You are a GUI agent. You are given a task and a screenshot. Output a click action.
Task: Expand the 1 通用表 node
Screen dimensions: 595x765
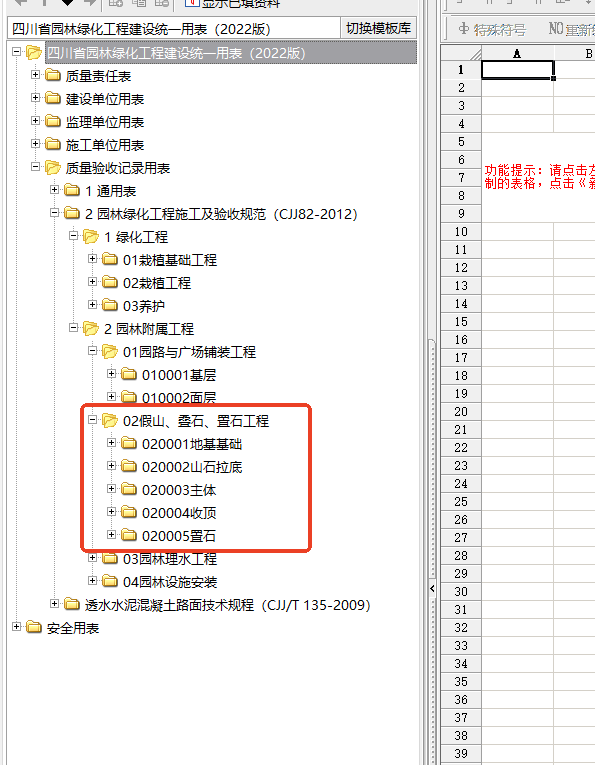coord(55,189)
